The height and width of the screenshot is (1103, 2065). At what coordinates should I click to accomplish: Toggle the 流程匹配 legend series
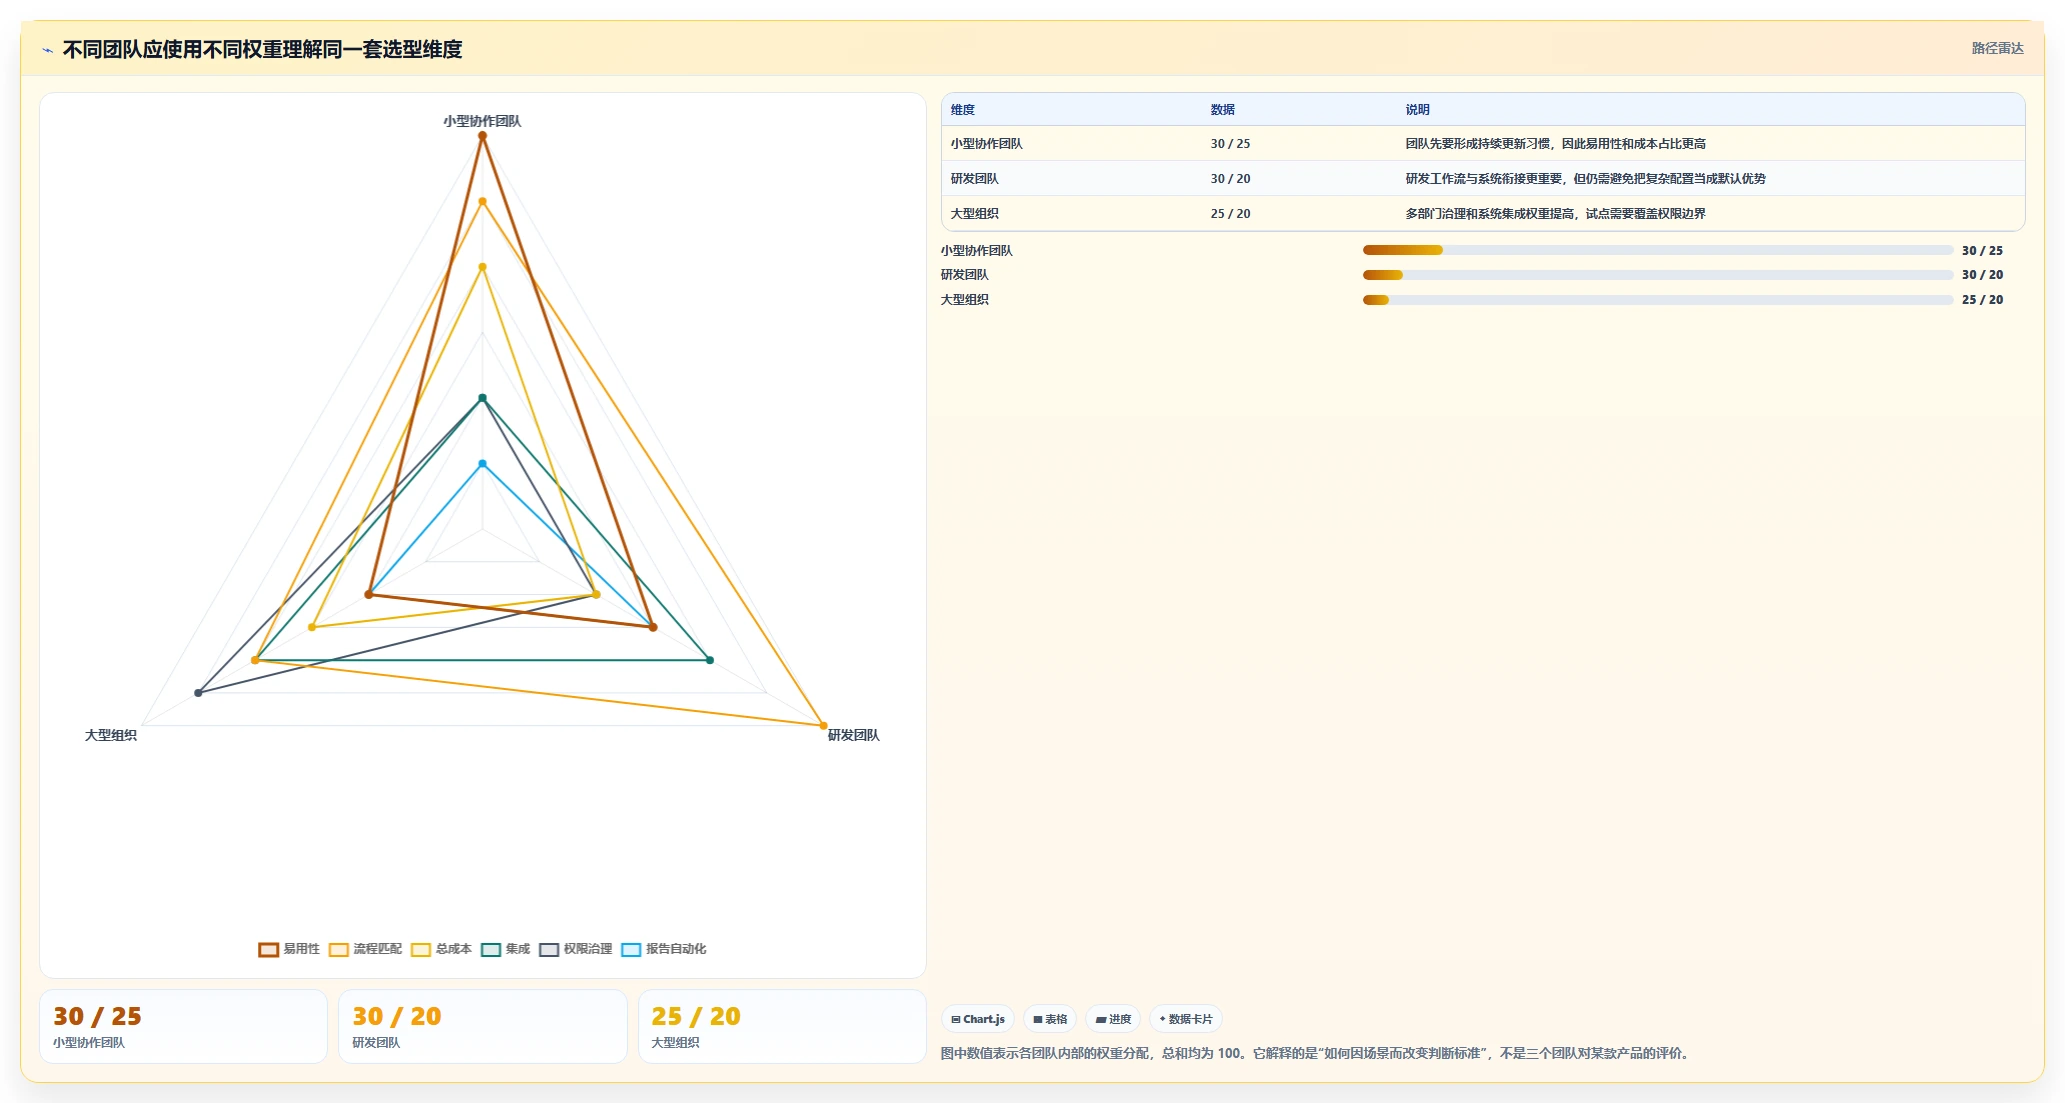click(365, 949)
